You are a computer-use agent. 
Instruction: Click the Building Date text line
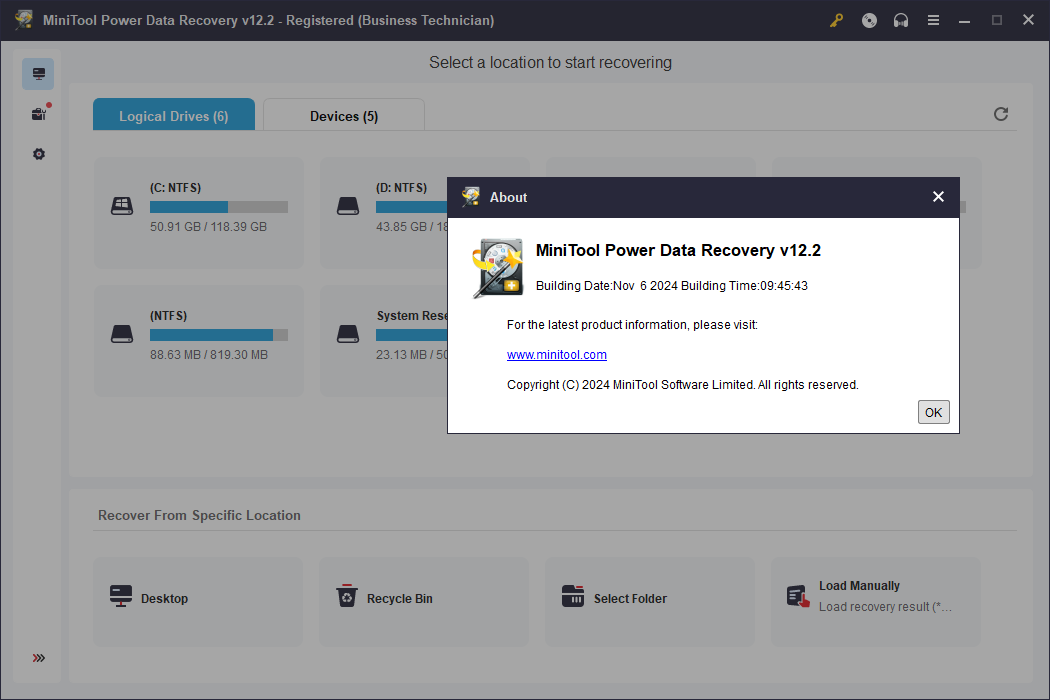click(x=672, y=286)
